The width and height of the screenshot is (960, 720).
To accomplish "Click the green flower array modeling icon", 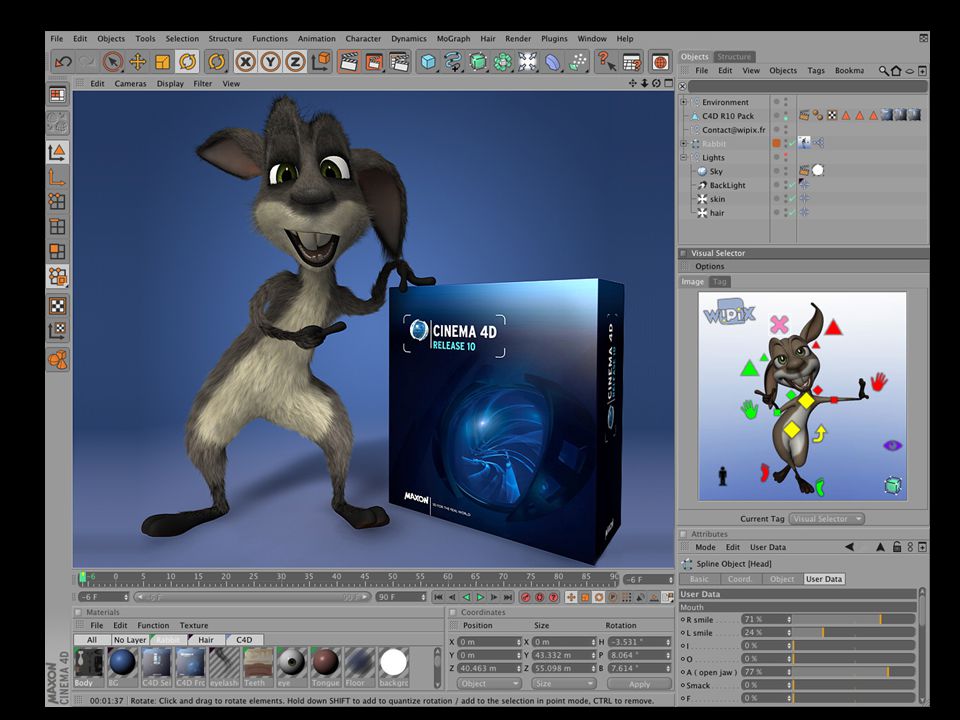I will coord(503,62).
